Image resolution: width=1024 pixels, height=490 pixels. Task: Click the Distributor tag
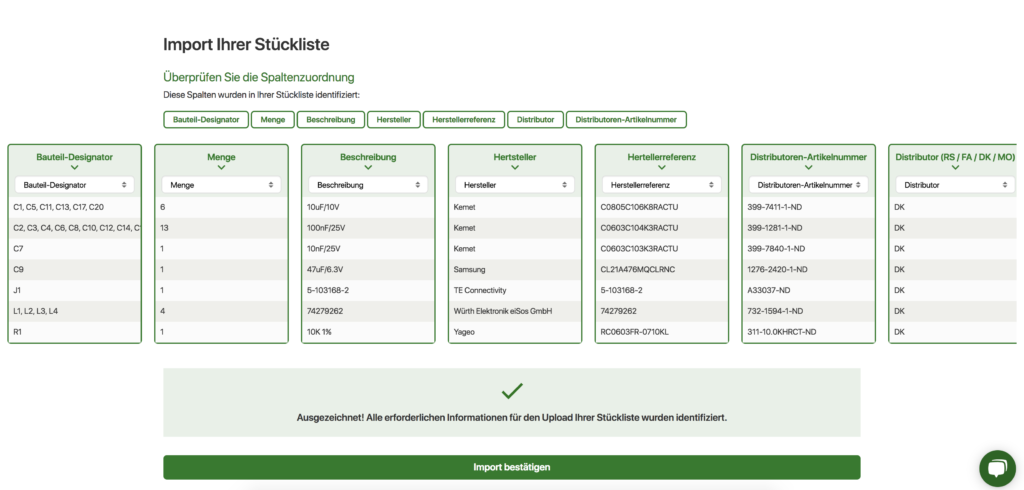pyautogui.click(x=536, y=120)
